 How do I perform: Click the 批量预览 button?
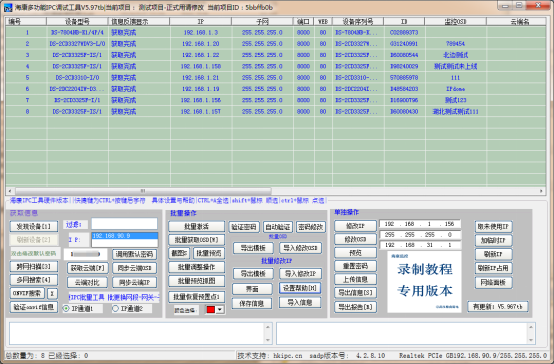tap(209, 253)
